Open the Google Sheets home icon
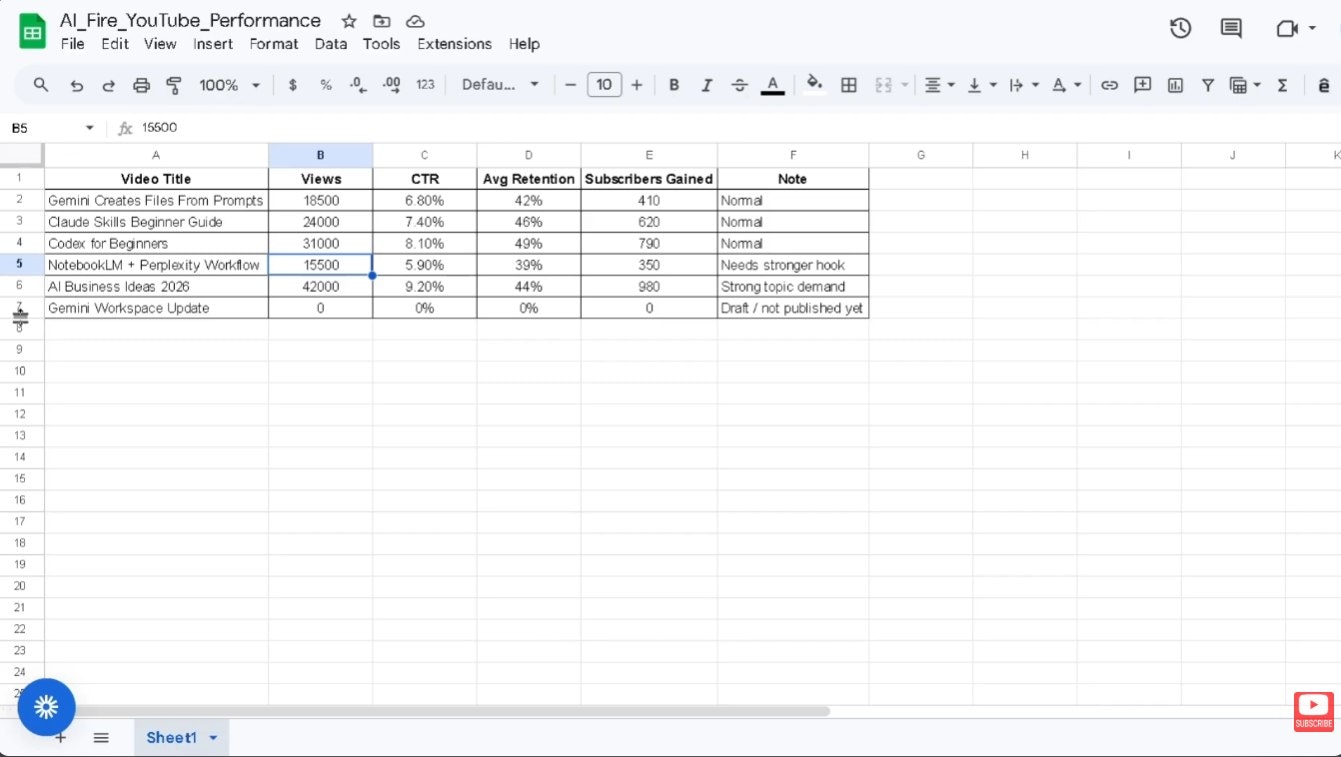1341x757 pixels. tap(33, 32)
